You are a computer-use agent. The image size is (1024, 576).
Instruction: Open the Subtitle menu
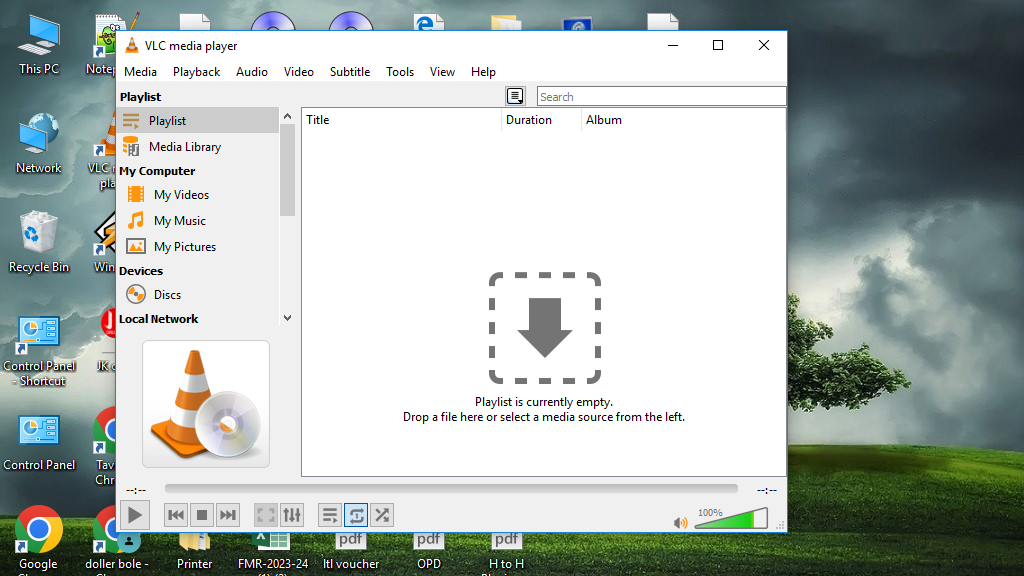(x=350, y=72)
